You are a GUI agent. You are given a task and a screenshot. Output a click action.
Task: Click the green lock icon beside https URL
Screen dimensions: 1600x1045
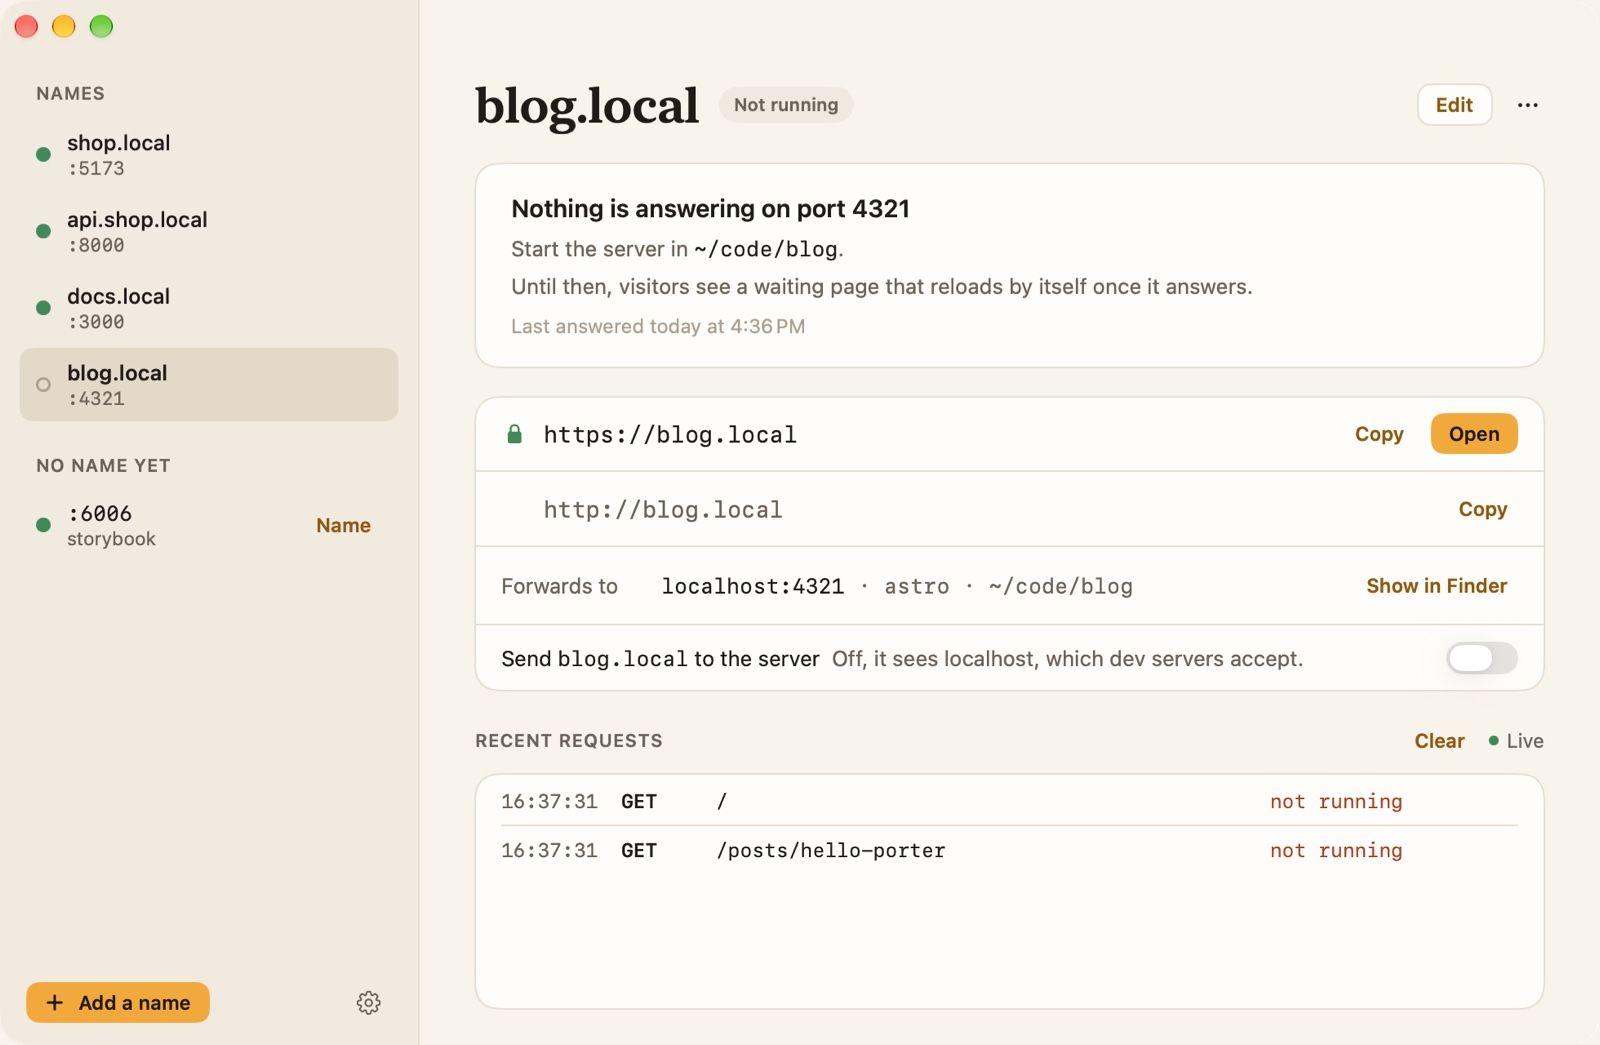(514, 434)
